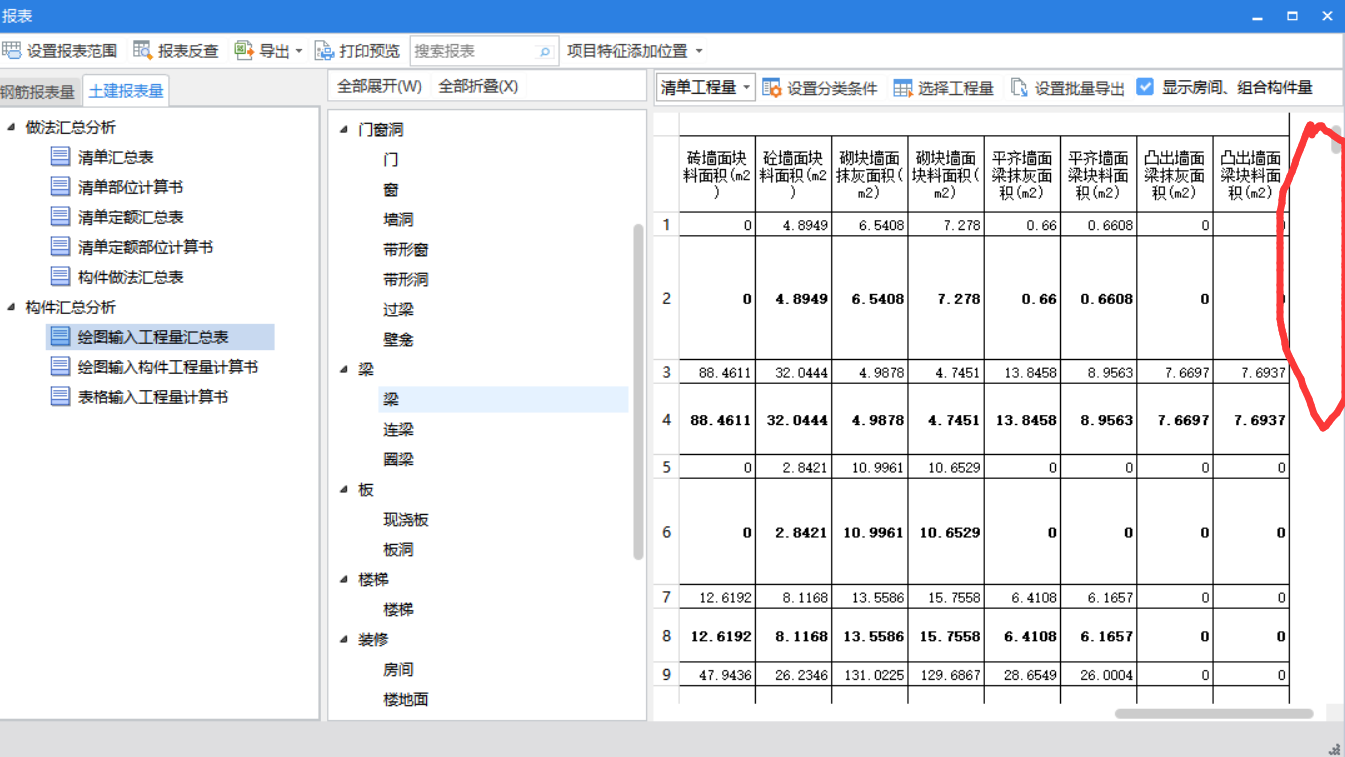This screenshot has height=757, width=1345.
Task: Switch to 钢筋报表量 tab
Action: tap(38, 92)
